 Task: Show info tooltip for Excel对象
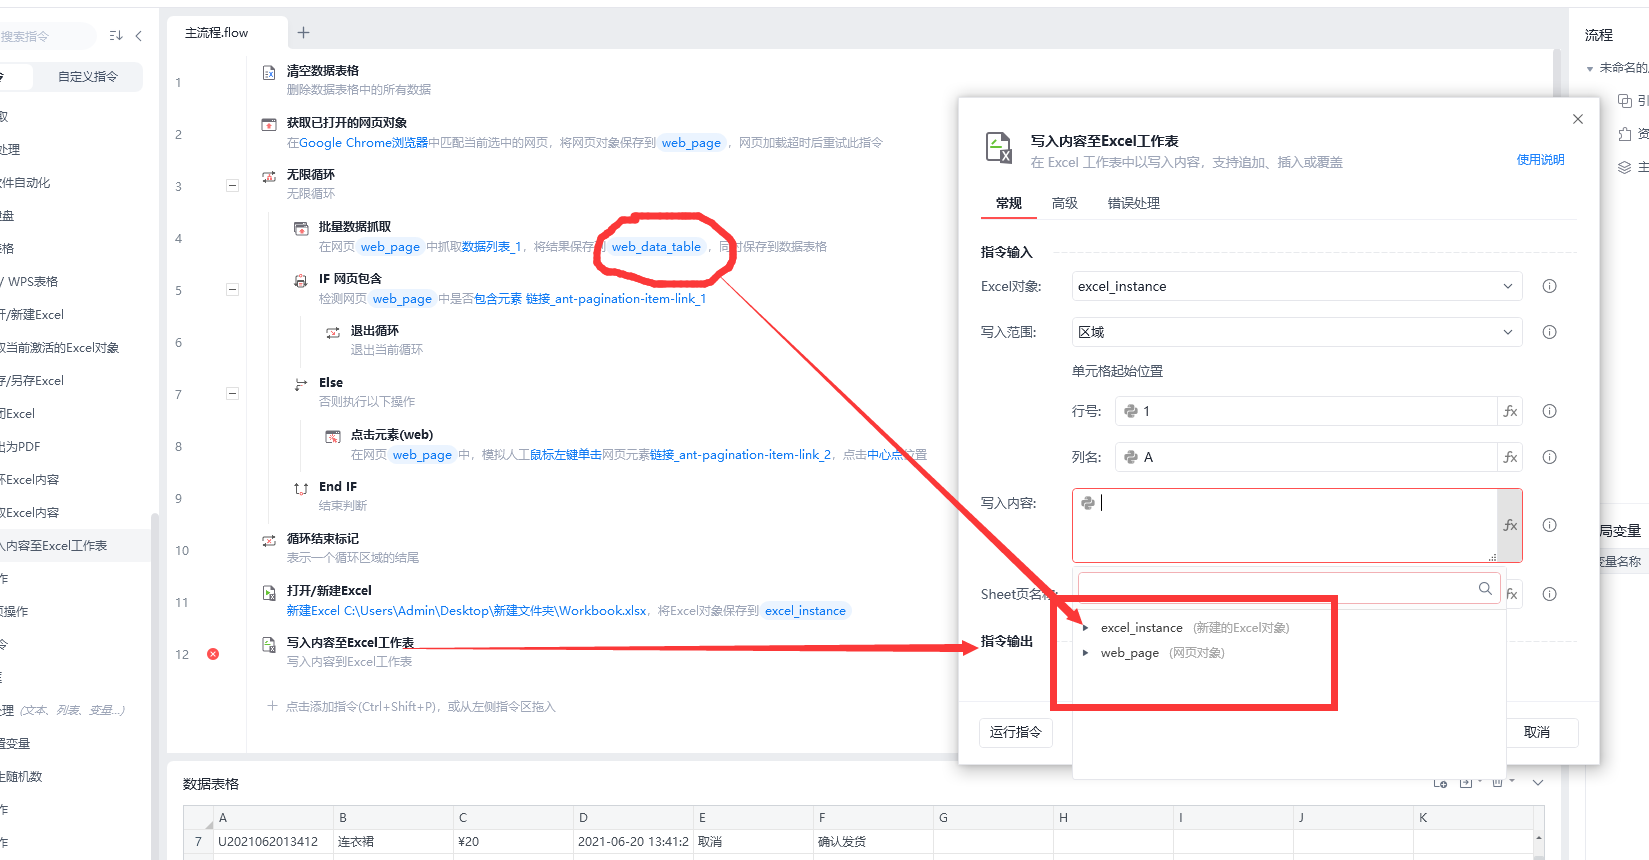coord(1549,286)
